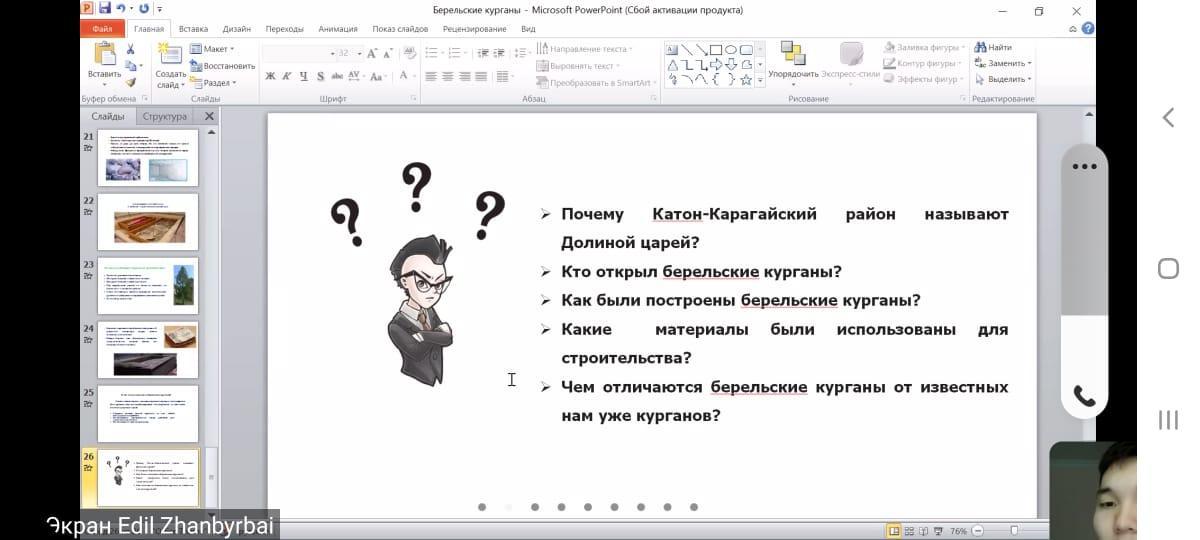The width and height of the screenshot is (1200, 540).
Task: Click the zoom slider in status bar
Action: pos(1014,531)
